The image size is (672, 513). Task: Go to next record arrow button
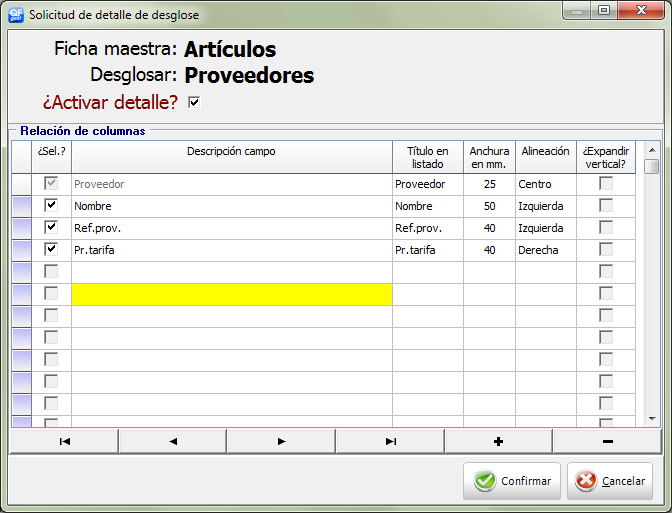pos(281,441)
